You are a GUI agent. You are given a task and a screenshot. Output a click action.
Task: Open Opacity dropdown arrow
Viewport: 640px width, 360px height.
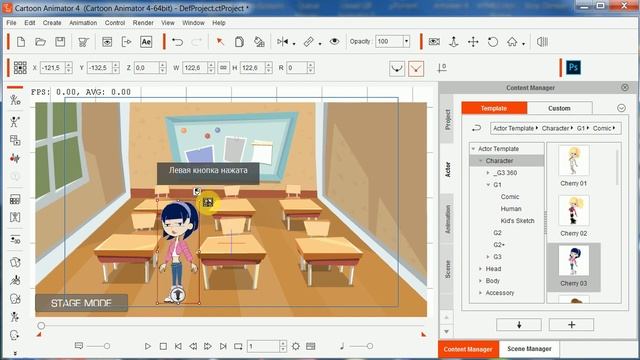pos(406,41)
